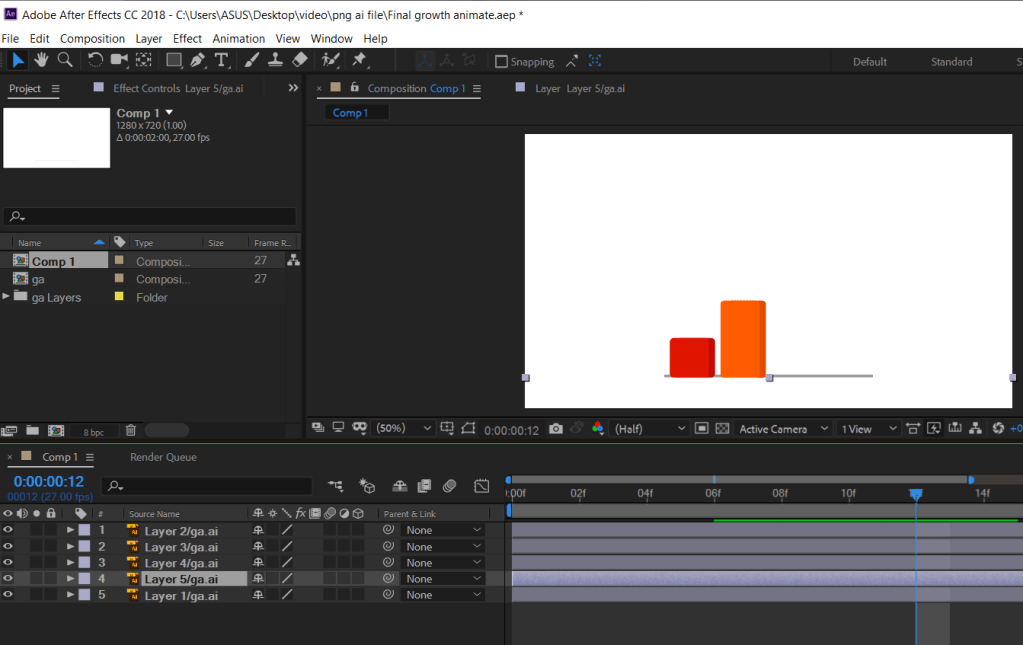This screenshot has height=645, width=1023.
Task: Select the Puppet Pin tool
Action: pos(359,61)
